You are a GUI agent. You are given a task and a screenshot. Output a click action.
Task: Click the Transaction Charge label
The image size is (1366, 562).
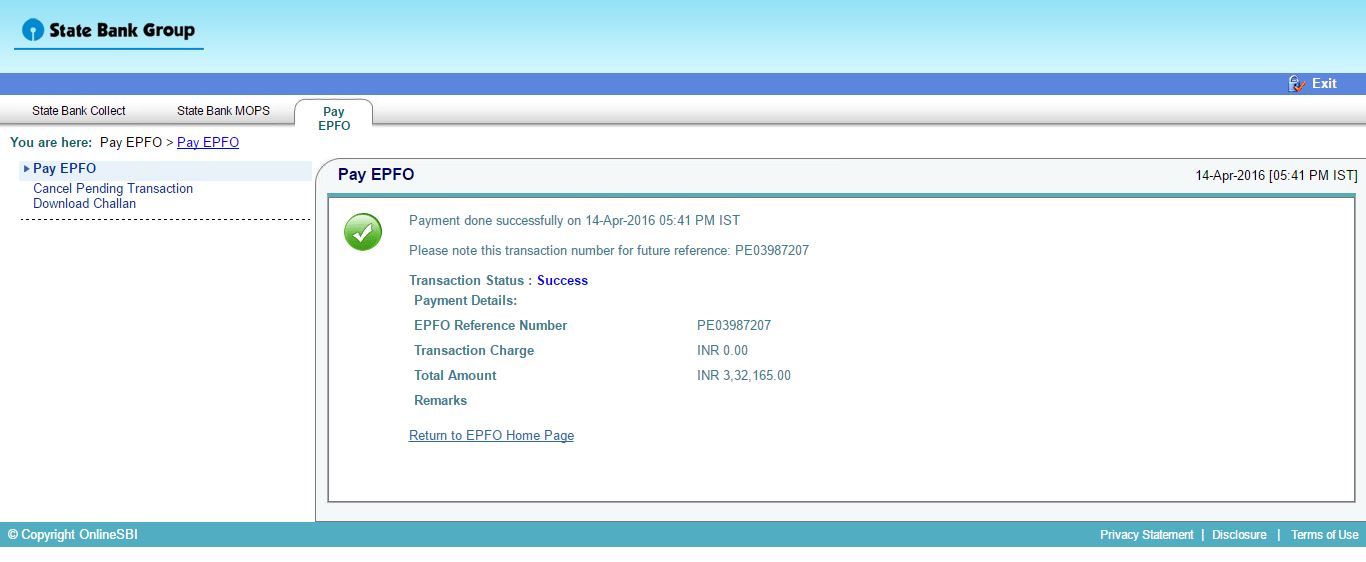click(474, 351)
